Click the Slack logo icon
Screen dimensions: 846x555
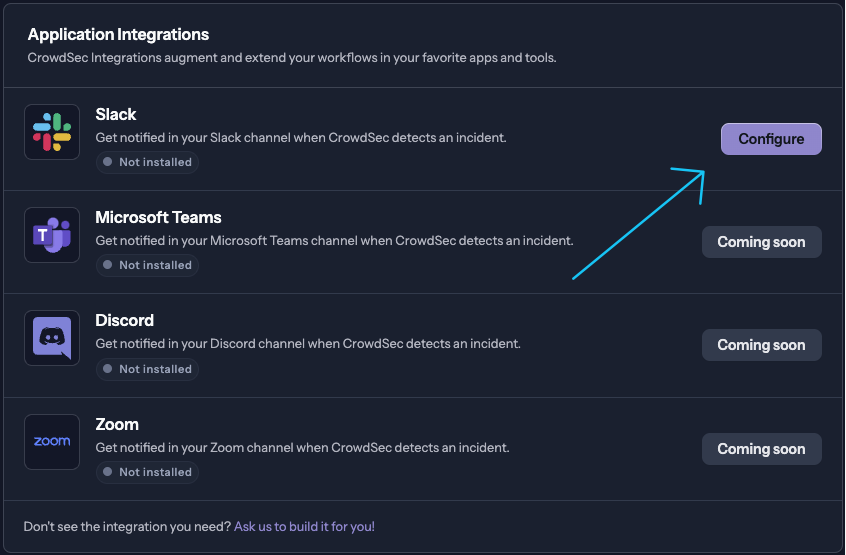click(52, 132)
